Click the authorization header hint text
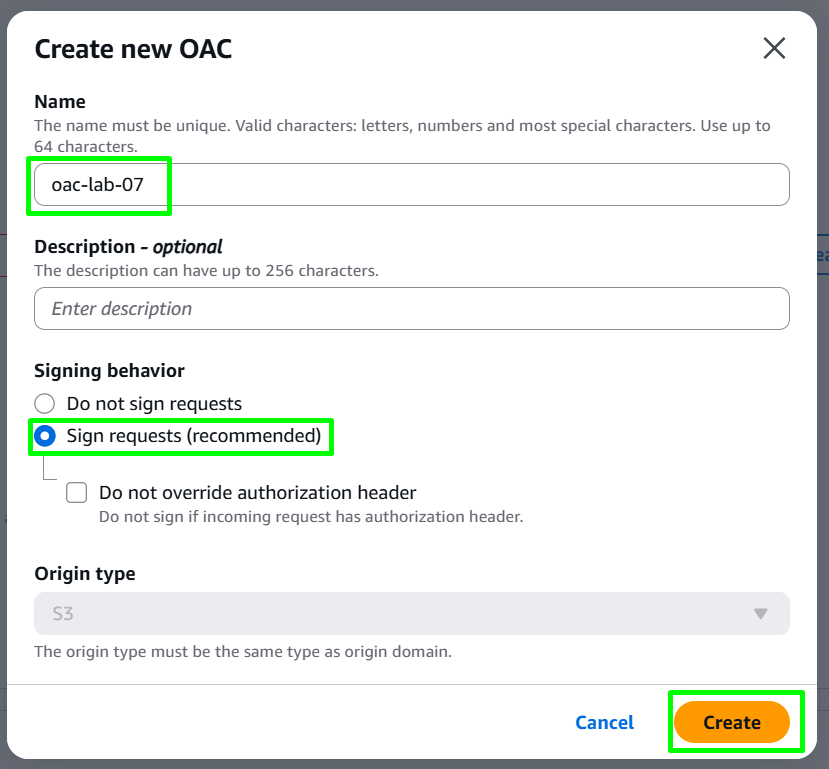This screenshot has height=769, width=829. click(311, 516)
